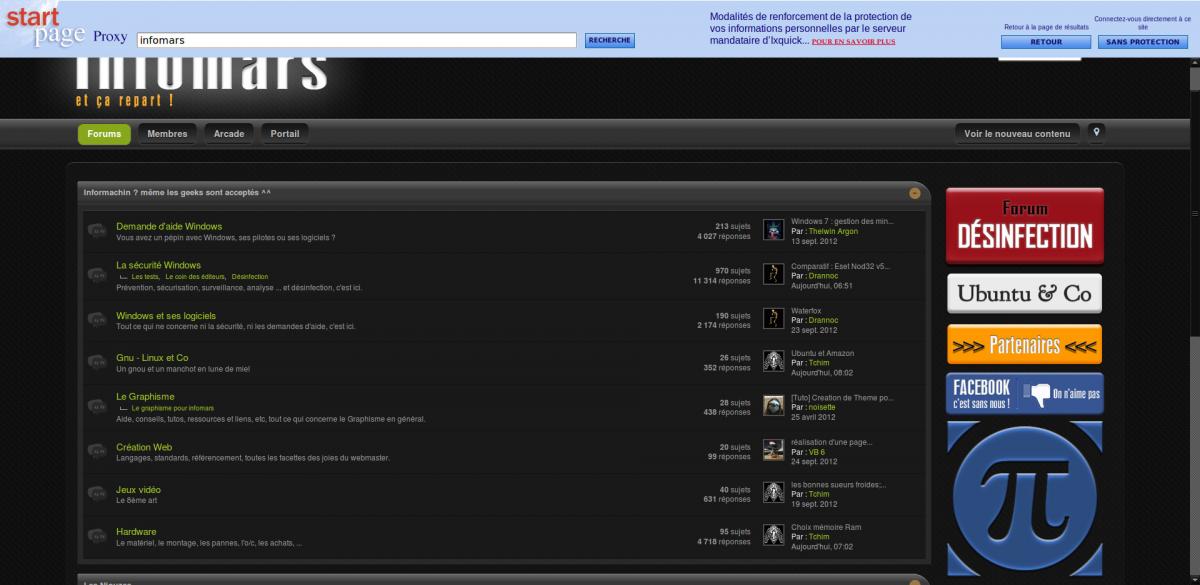Follow the POUR EN SAVOIR PLUS link
Viewport: 1200px width, 585px height.
point(853,42)
